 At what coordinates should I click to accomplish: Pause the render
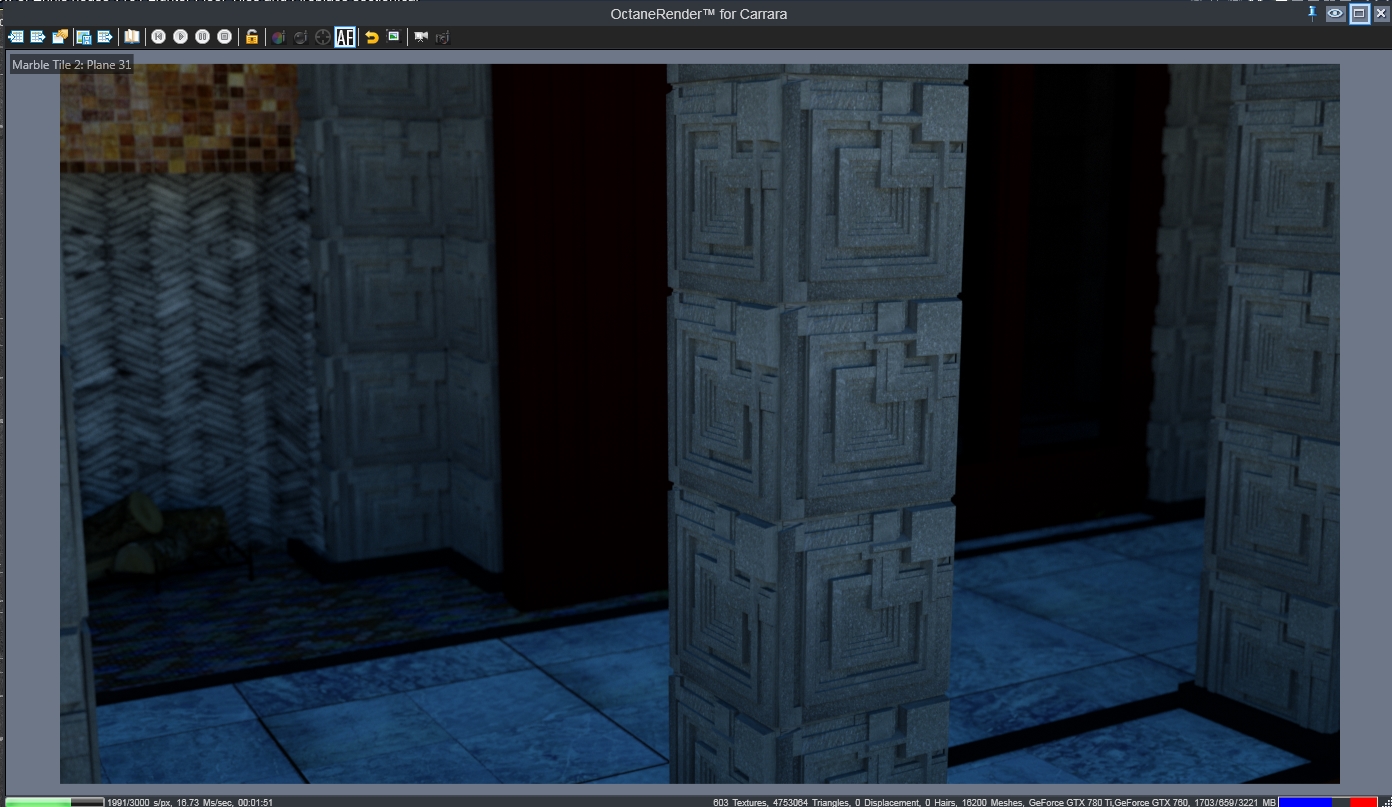[203, 37]
